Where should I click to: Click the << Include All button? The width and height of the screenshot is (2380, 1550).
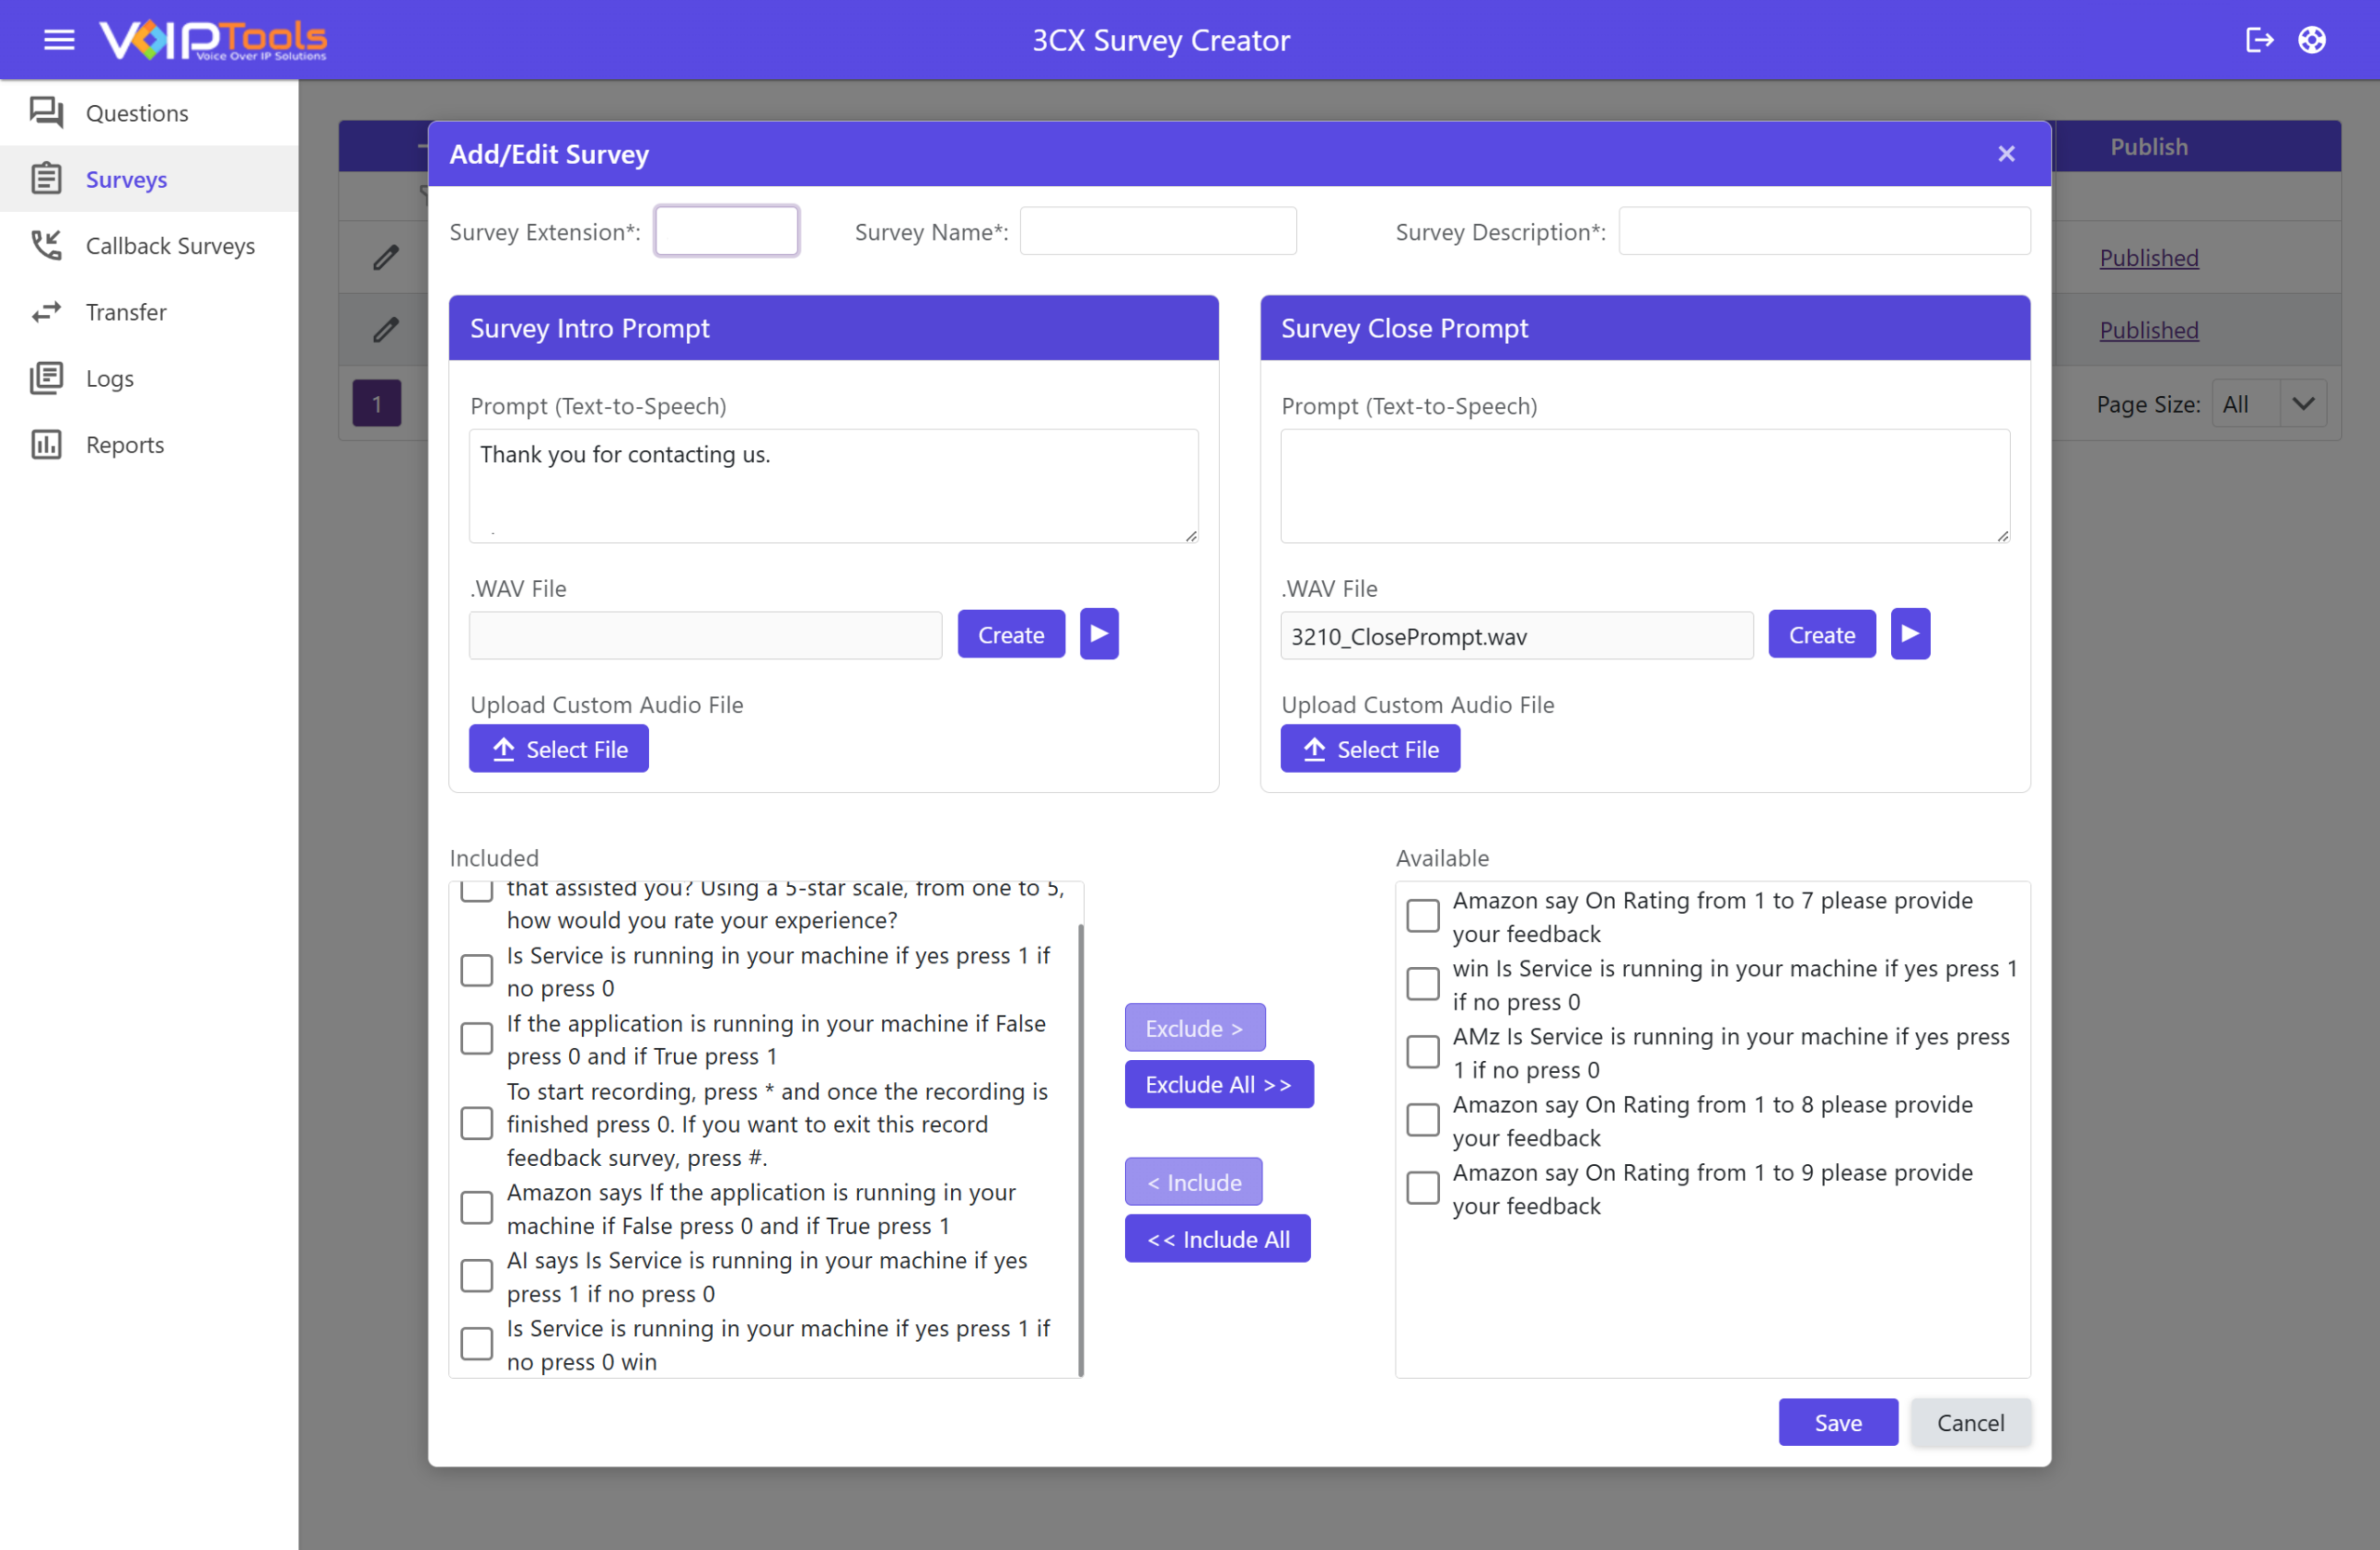point(1218,1239)
